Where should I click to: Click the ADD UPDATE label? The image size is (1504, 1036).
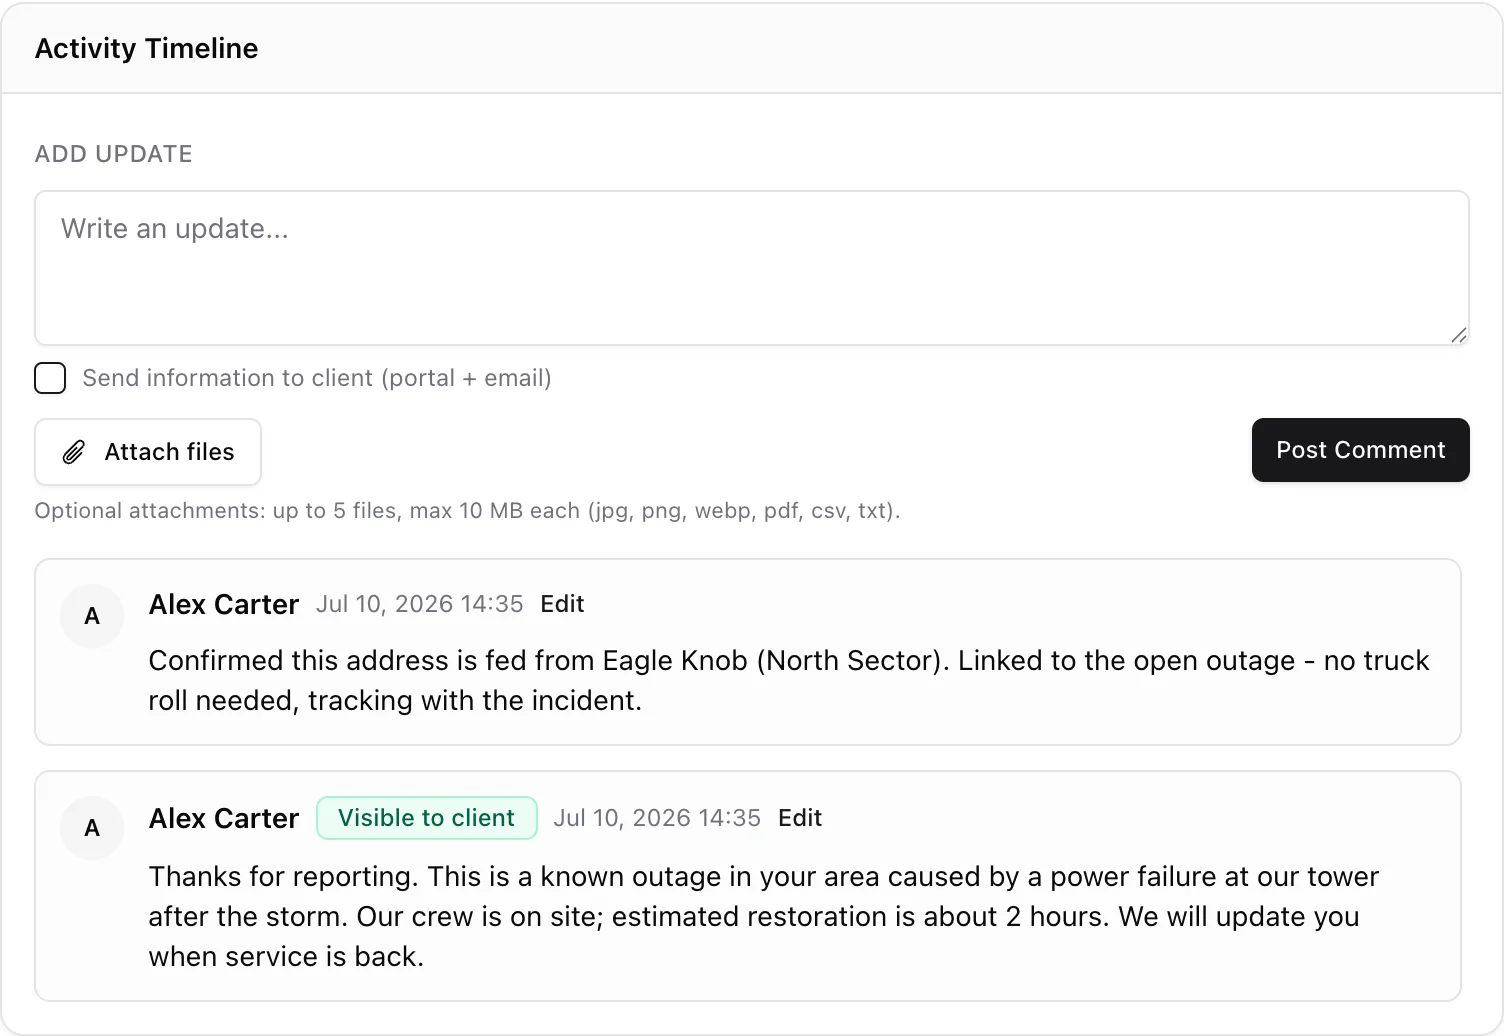tap(114, 154)
